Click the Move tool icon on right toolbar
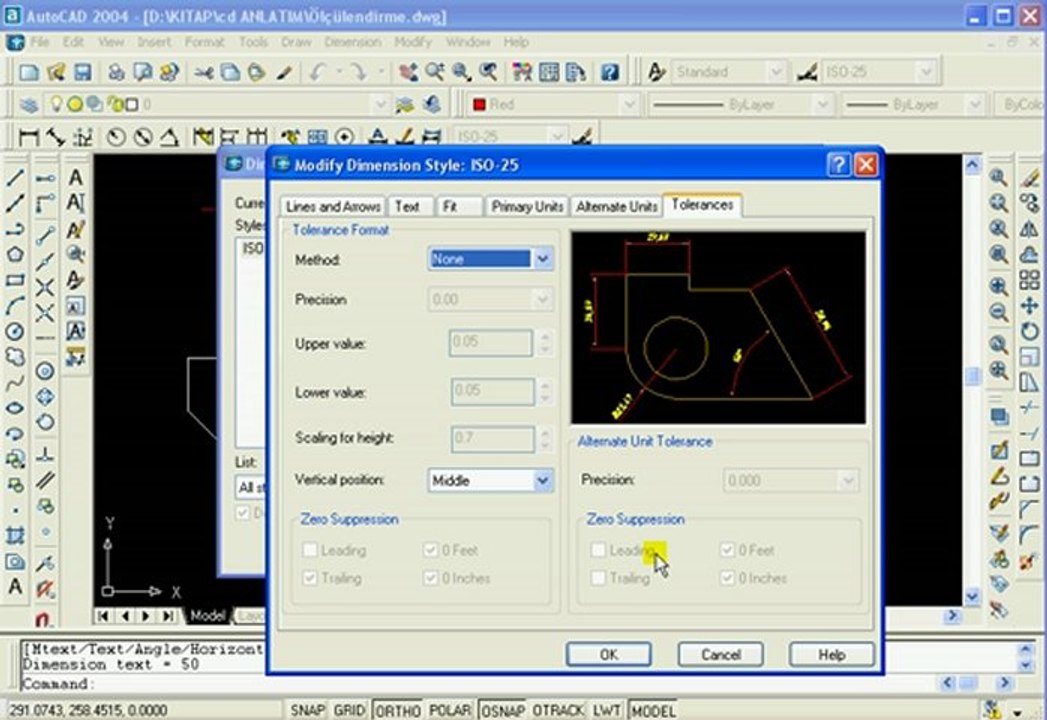Viewport: 1047px width, 720px height. 1029,306
